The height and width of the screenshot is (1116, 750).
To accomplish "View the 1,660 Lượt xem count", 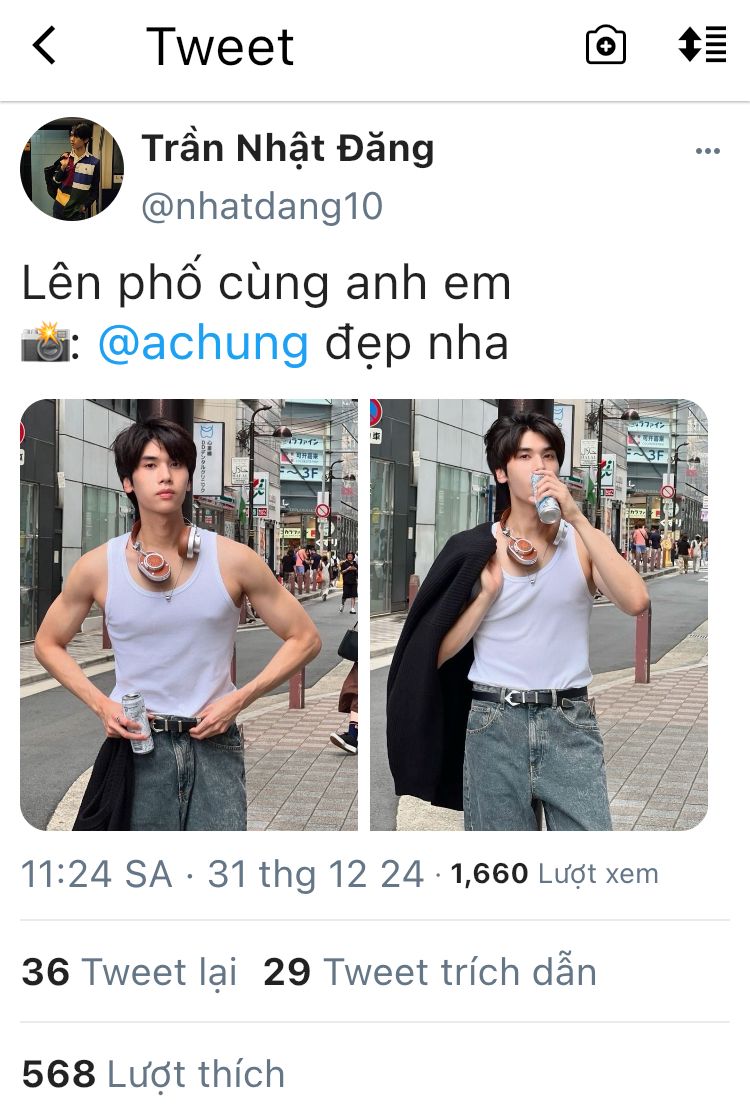I will click(554, 874).
